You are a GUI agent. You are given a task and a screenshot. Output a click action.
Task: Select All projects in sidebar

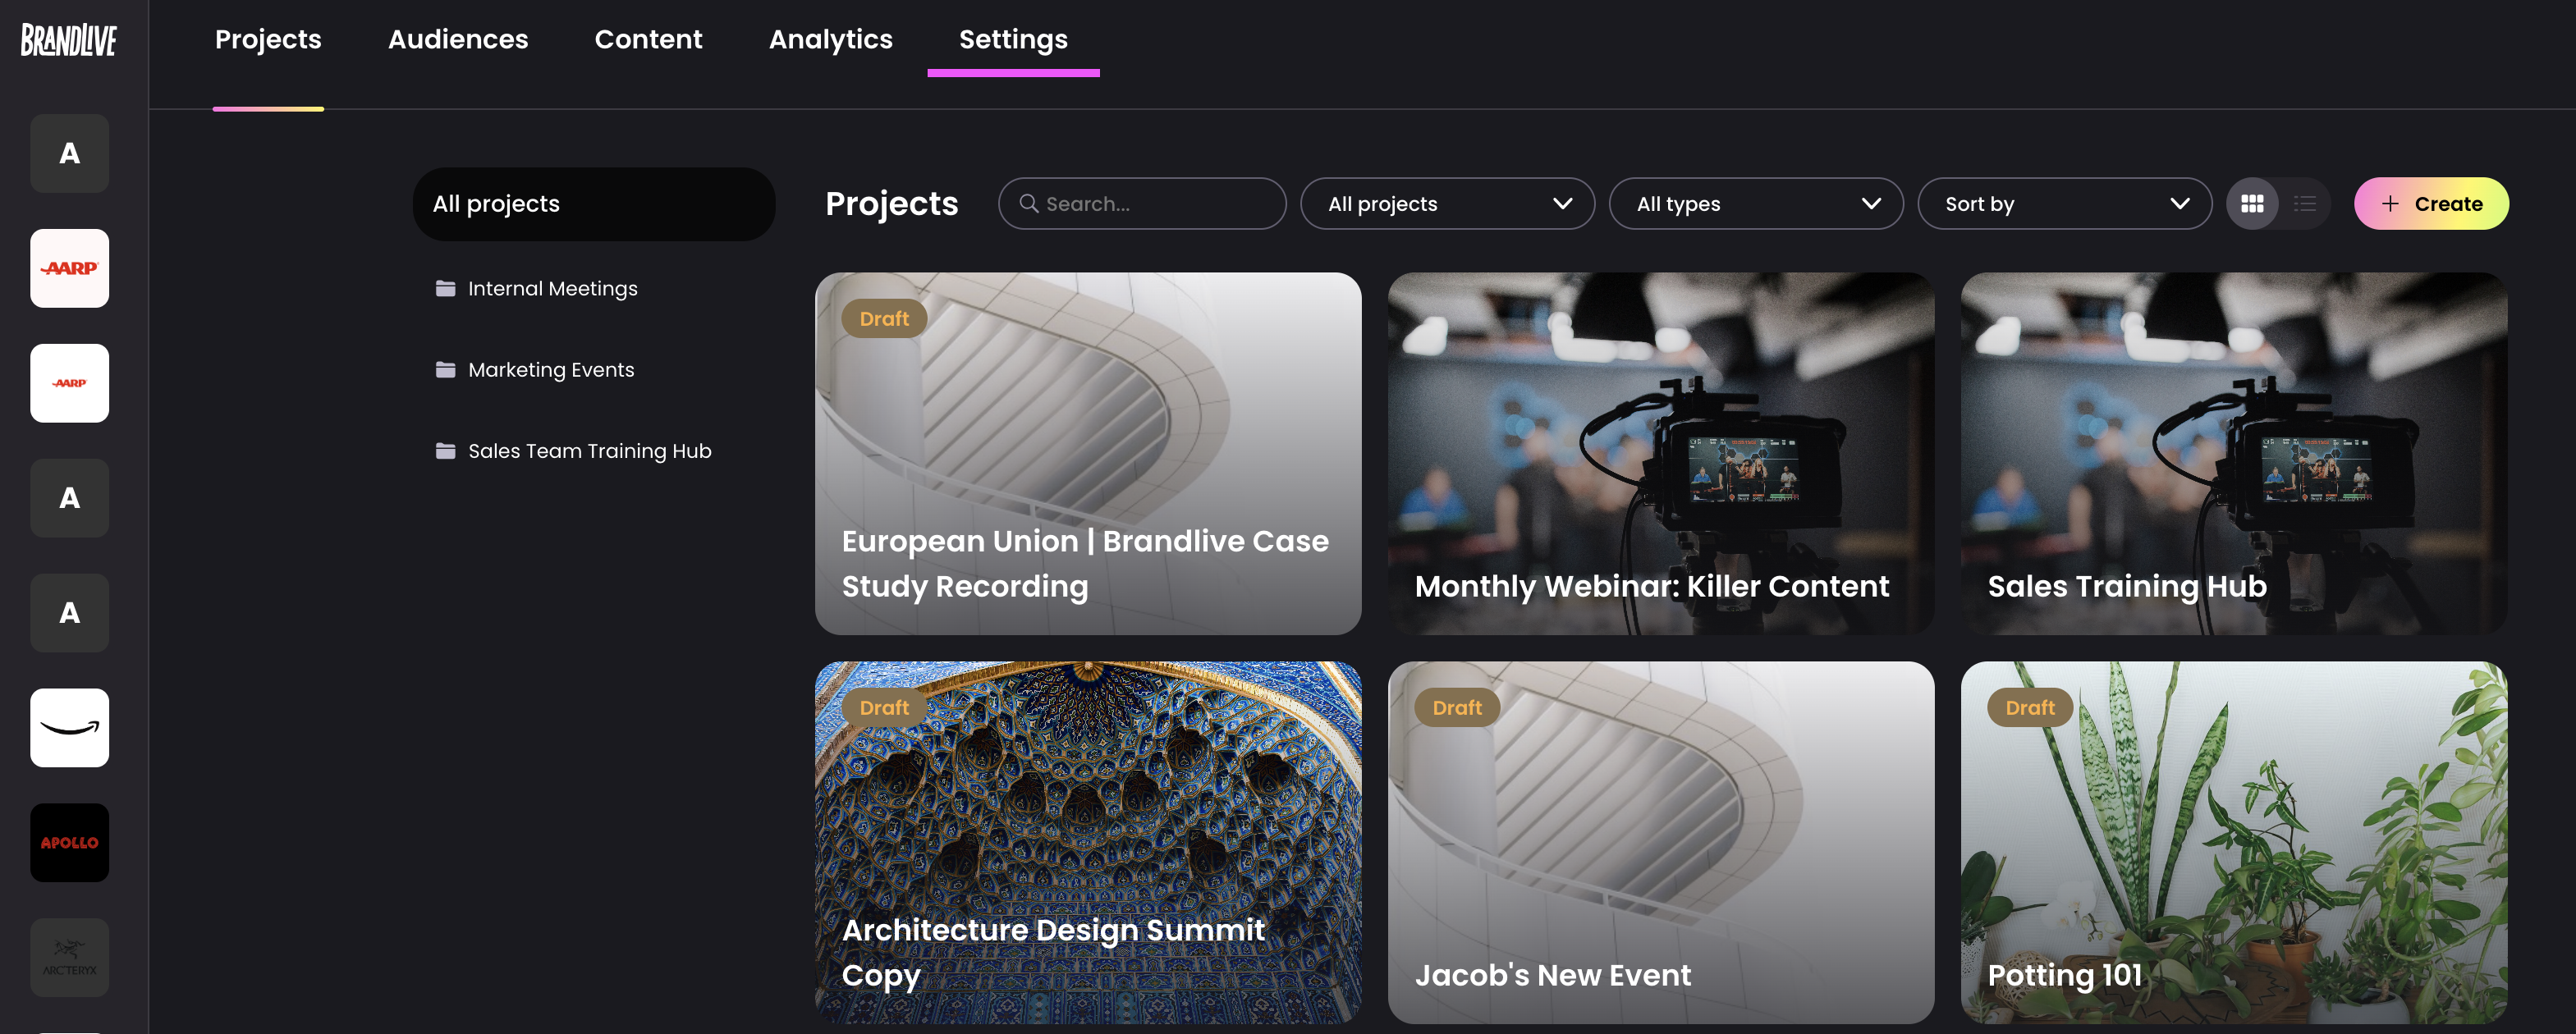tap(593, 204)
